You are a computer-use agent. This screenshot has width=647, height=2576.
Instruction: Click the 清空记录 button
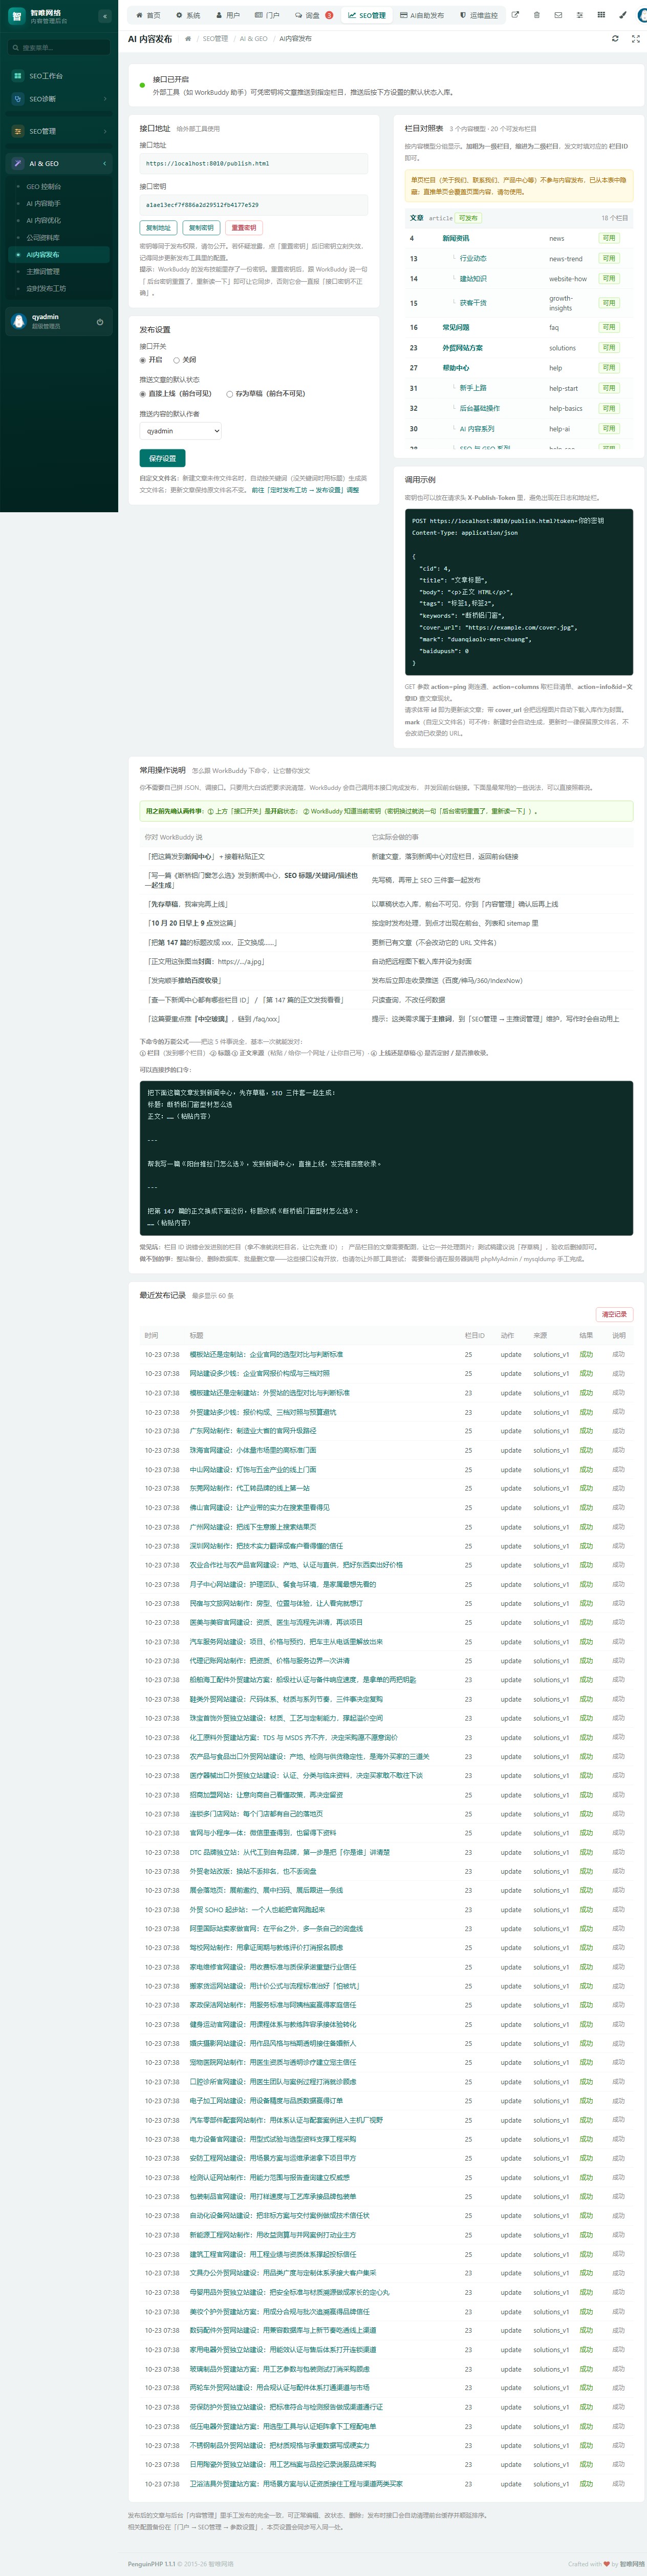tap(614, 1314)
